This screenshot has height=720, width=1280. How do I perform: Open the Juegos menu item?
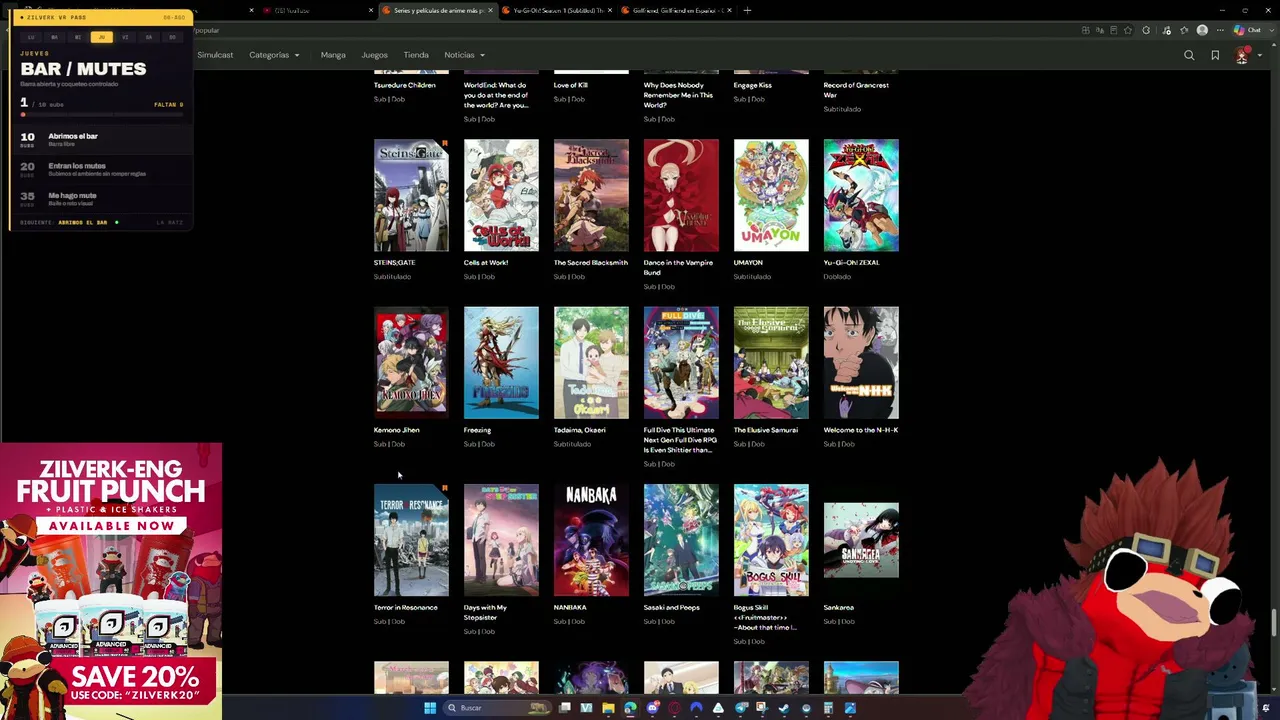point(374,55)
